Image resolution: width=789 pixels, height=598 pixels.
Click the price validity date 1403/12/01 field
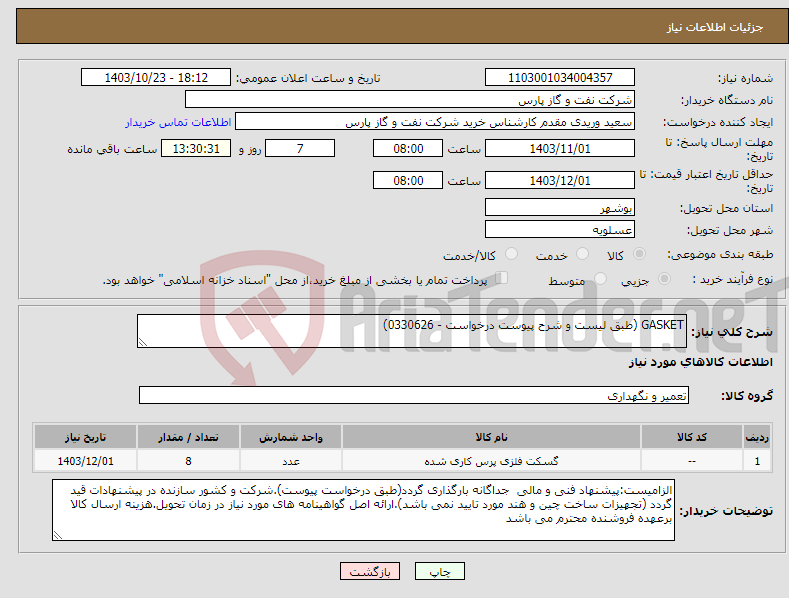pyautogui.click(x=560, y=180)
